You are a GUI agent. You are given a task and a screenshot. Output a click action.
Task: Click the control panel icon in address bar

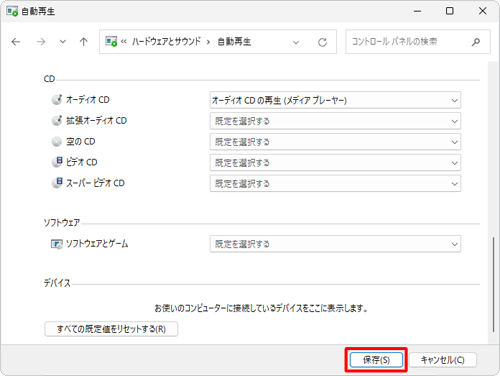(x=111, y=41)
